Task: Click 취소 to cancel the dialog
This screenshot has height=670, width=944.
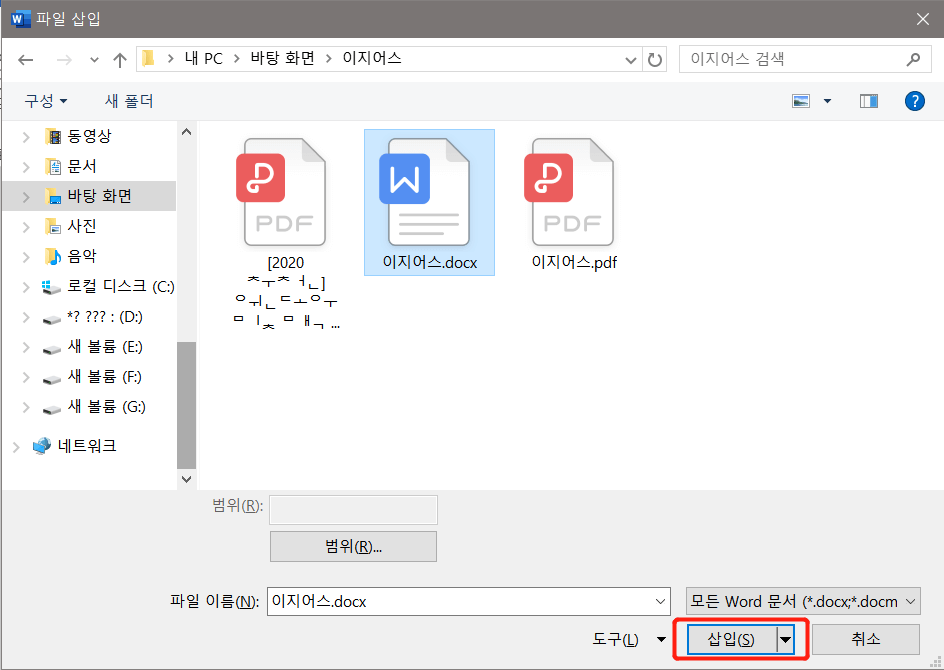Action: pos(866,639)
